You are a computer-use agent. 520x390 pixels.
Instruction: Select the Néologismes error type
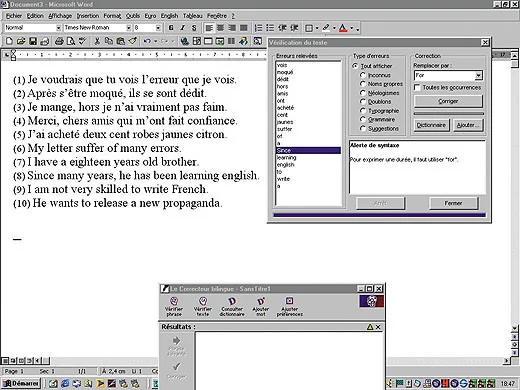coord(363,93)
